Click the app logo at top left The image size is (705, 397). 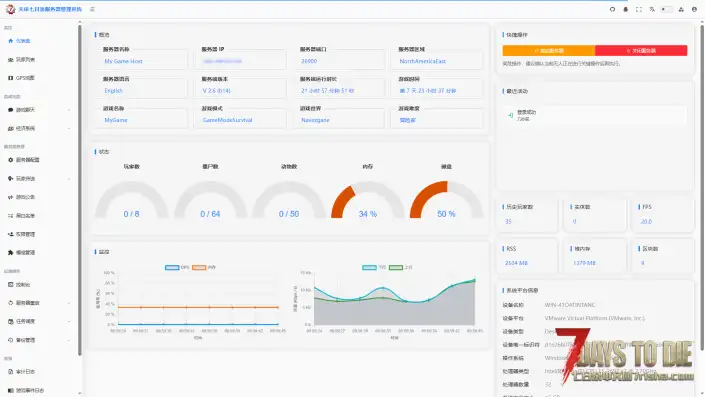point(10,9)
